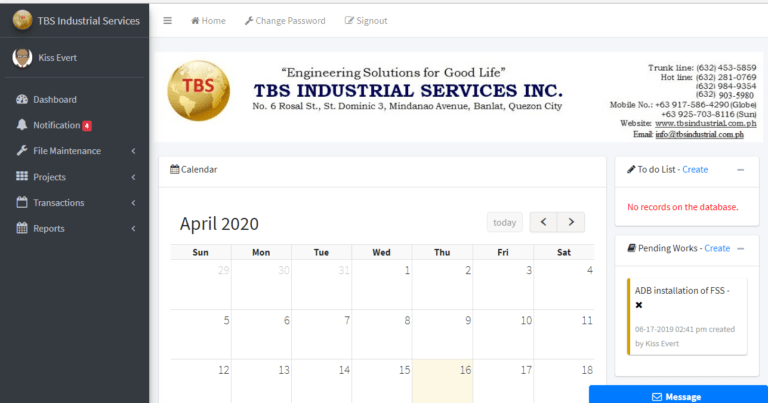The height and width of the screenshot is (403, 768).
Task: Click the Kiss Evert user avatar
Action: [21, 58]
